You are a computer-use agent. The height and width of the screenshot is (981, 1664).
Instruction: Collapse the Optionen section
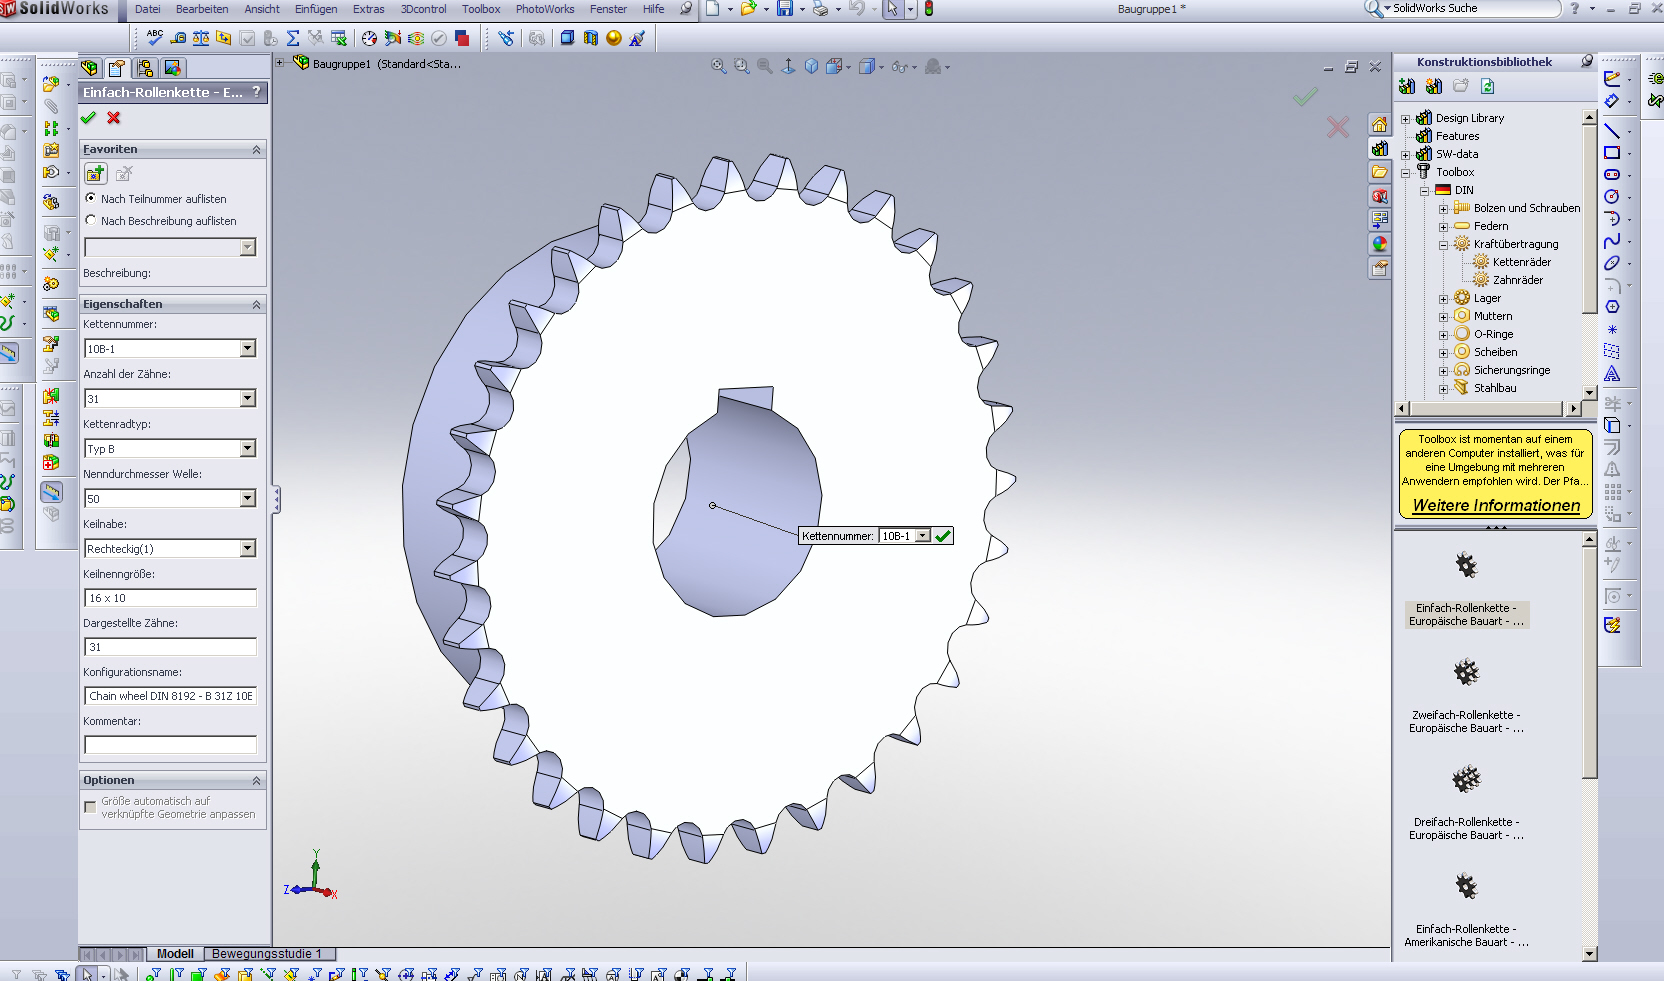(x=256, y=780)
